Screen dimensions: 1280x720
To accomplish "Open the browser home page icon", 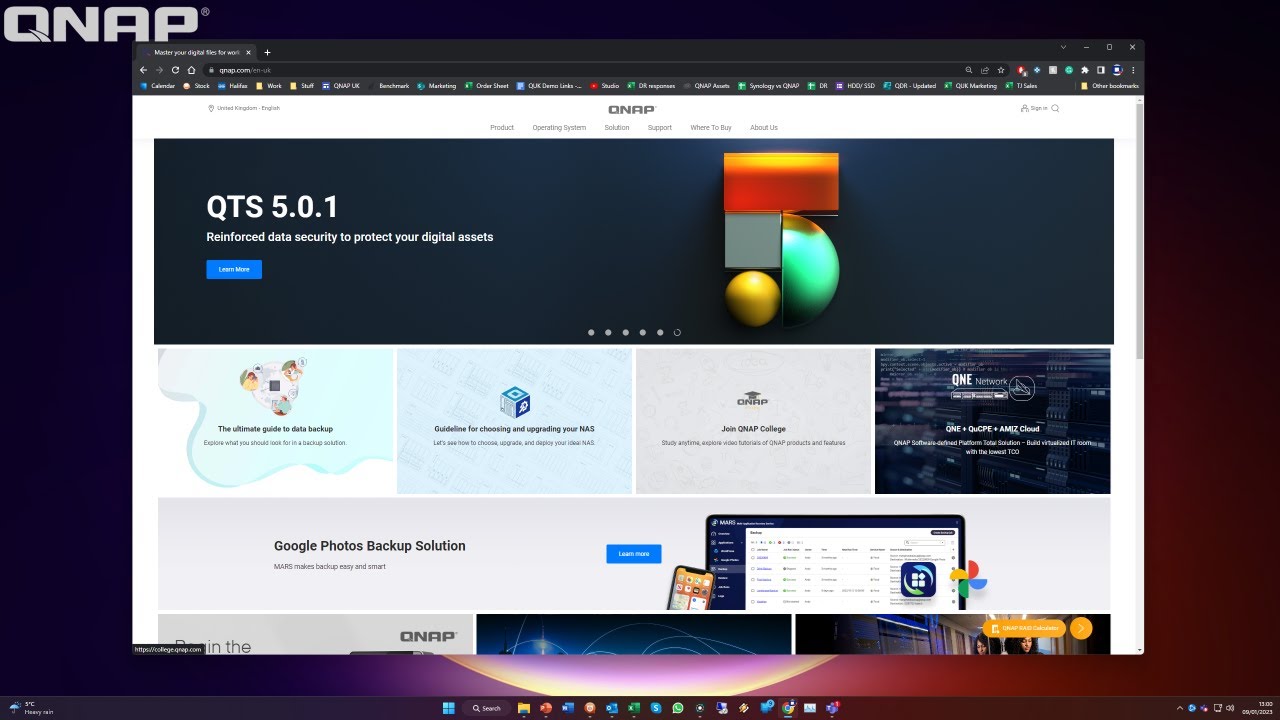I will click(191, 70).
